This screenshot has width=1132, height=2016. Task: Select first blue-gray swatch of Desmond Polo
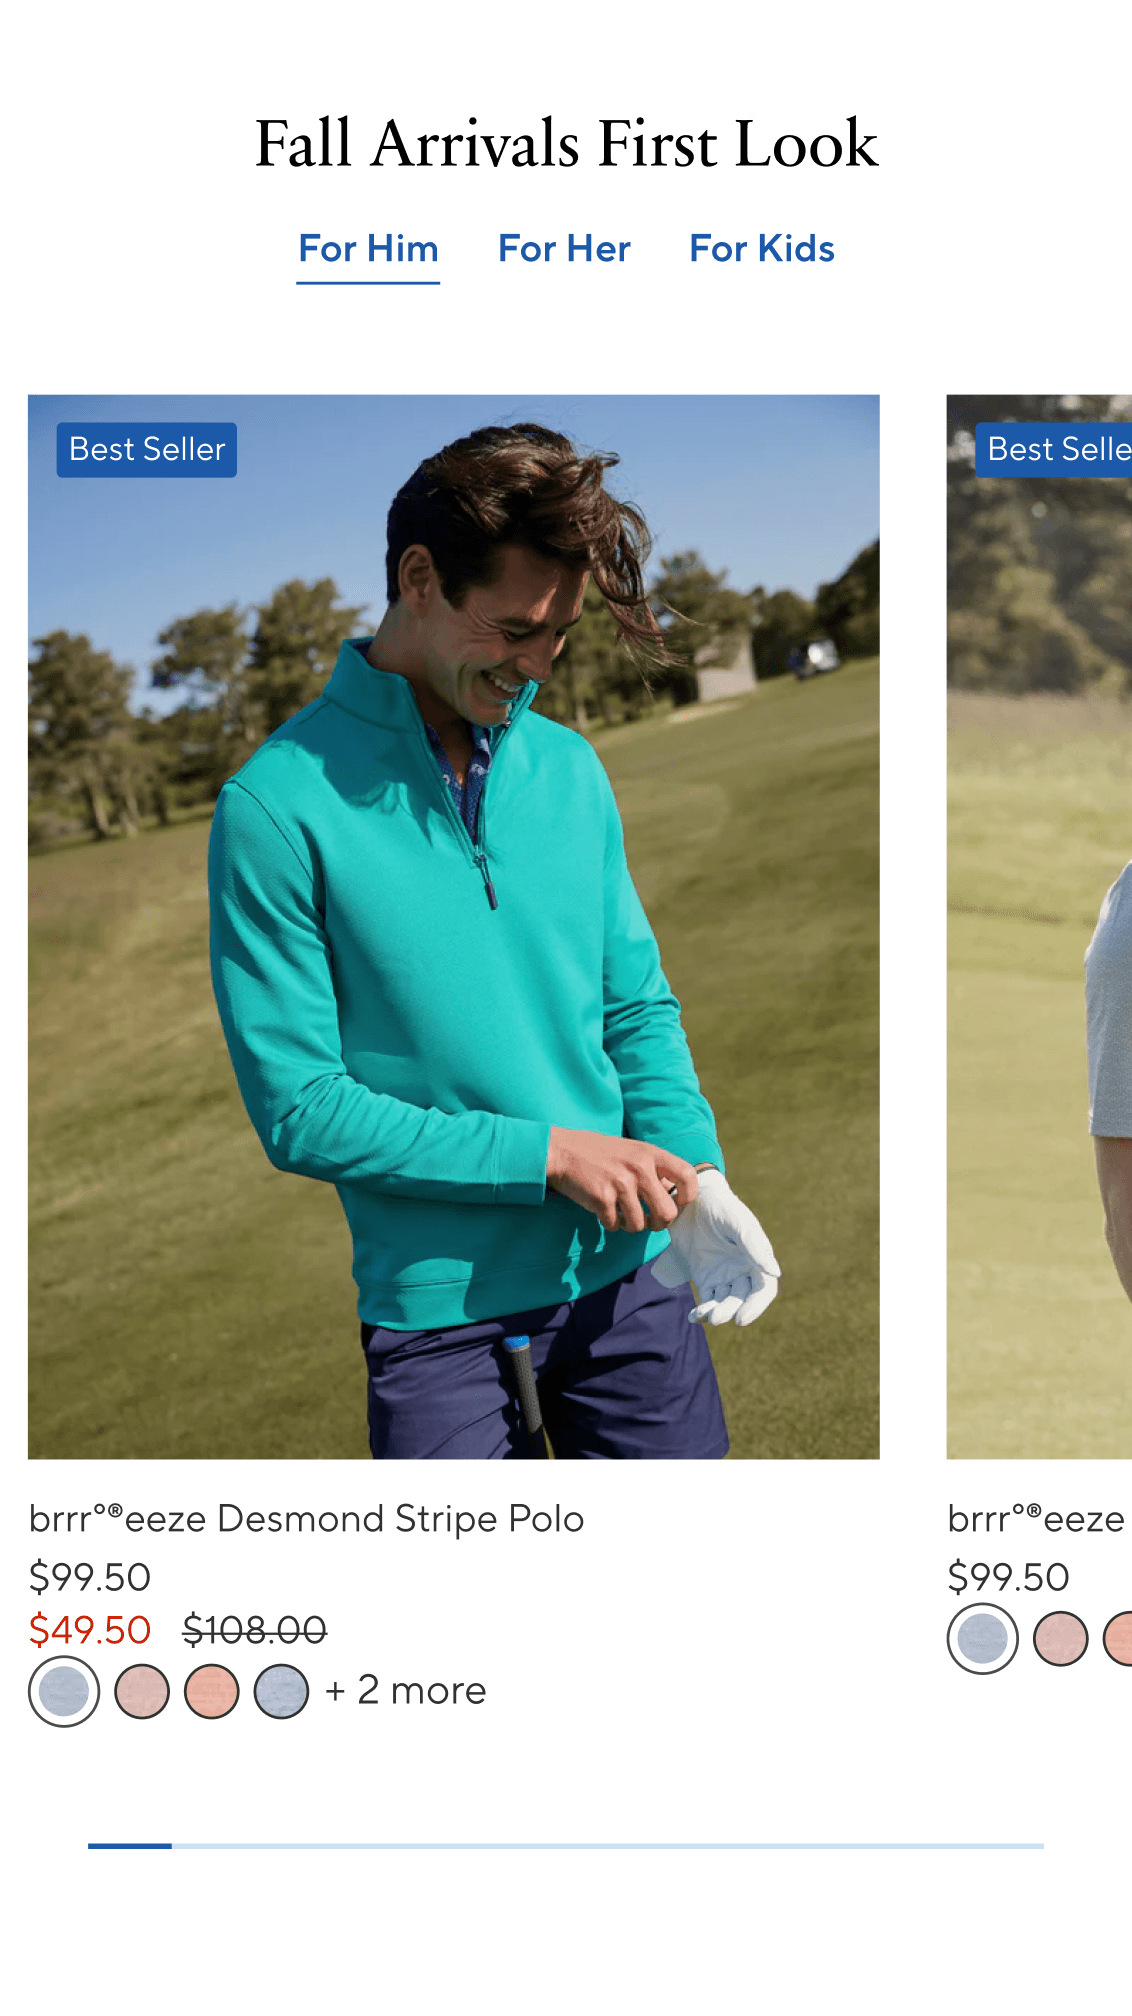click(64, 1692)
